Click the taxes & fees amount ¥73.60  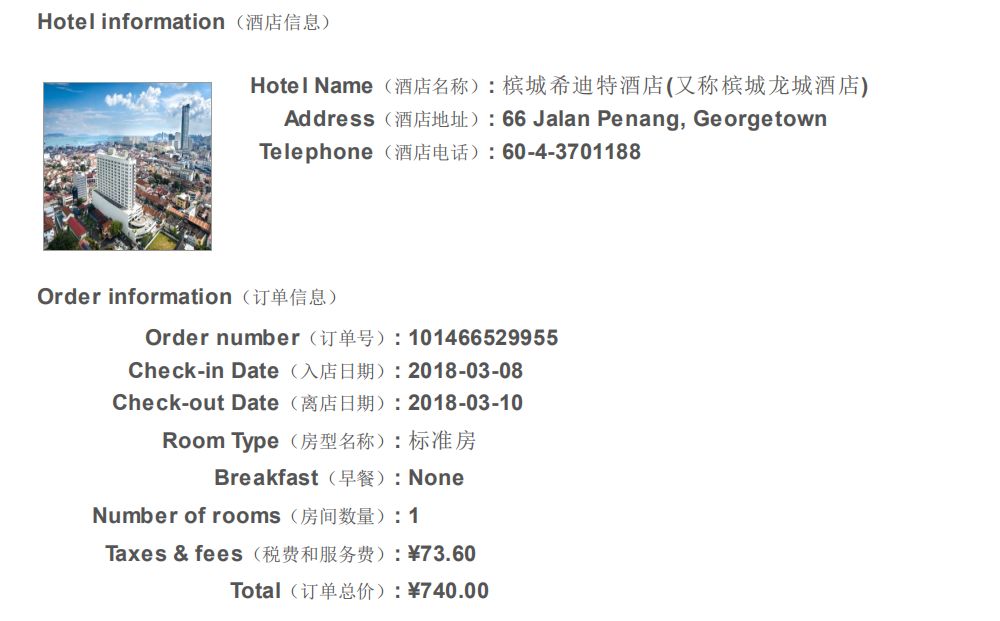(442, 554)
